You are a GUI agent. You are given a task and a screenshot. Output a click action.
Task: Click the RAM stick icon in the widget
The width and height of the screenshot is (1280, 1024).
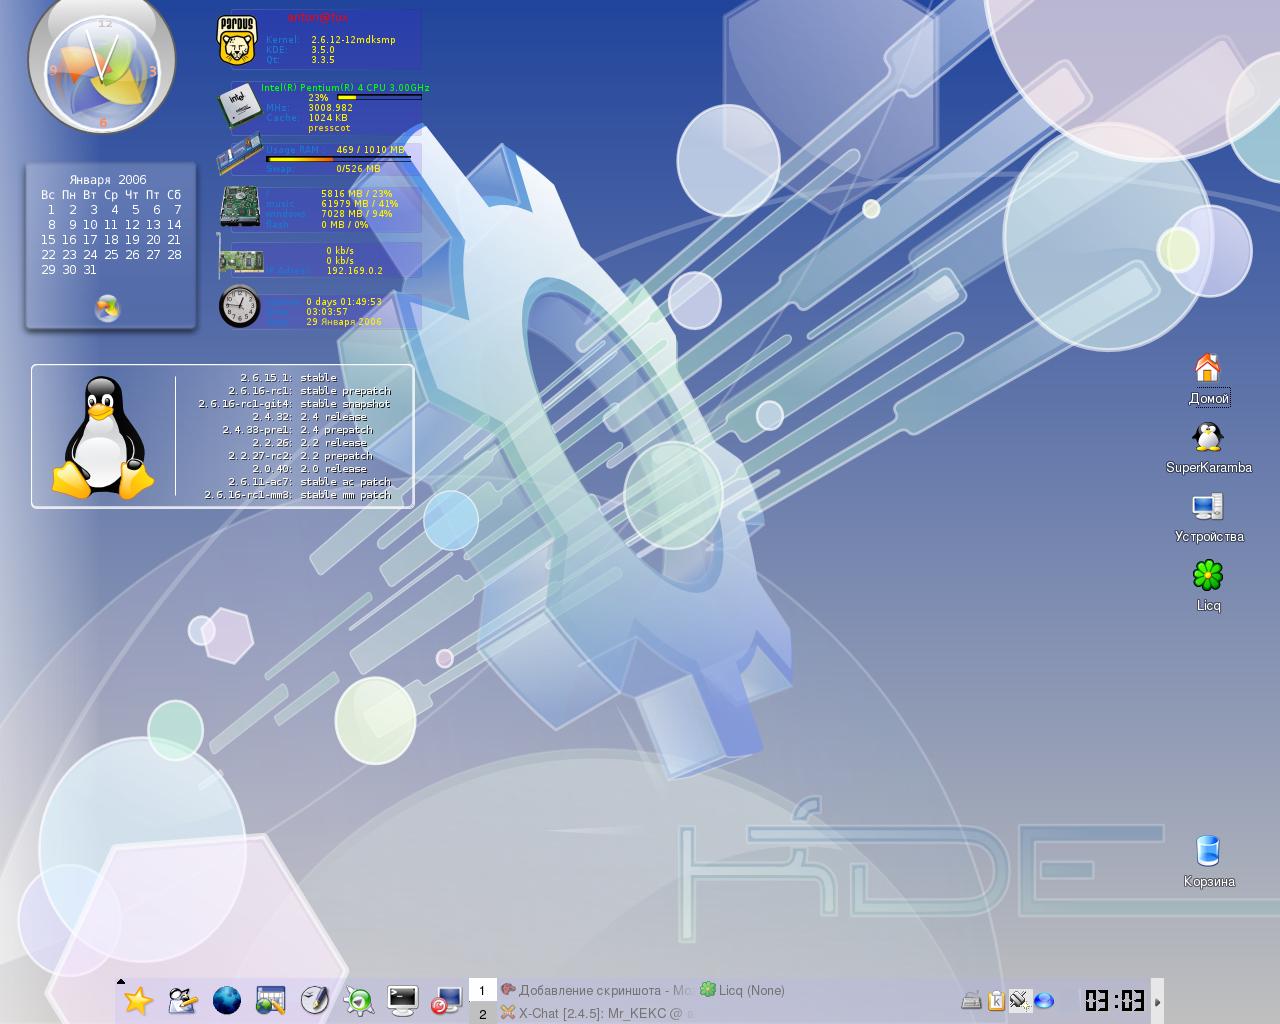point(240,155)
